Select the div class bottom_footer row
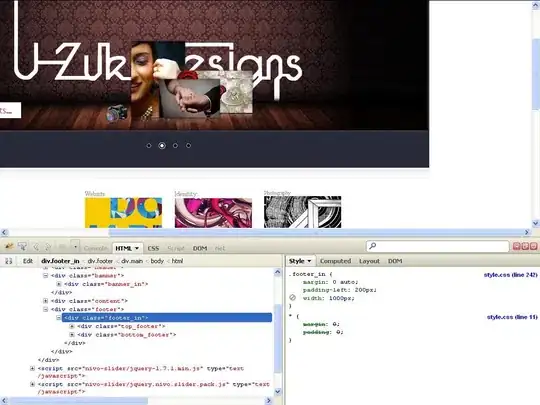Screen dimensions: 540x405 click(x=127, y=334)
